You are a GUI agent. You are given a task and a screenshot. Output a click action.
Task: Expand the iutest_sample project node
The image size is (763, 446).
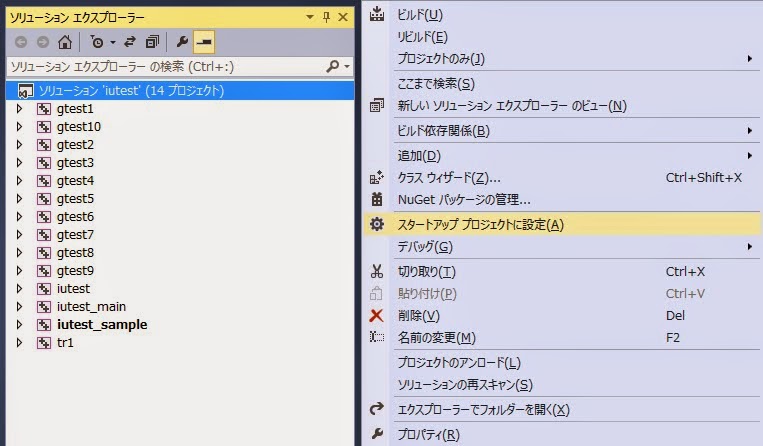19,324
